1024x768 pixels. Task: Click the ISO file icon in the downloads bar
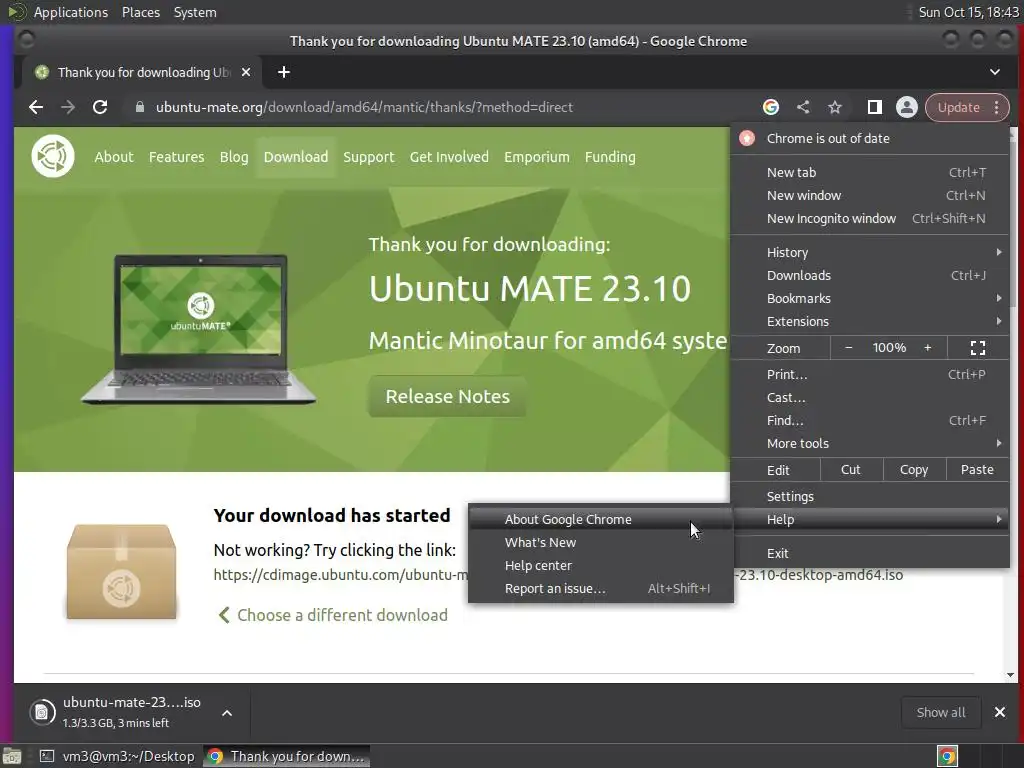pos(42,712)
